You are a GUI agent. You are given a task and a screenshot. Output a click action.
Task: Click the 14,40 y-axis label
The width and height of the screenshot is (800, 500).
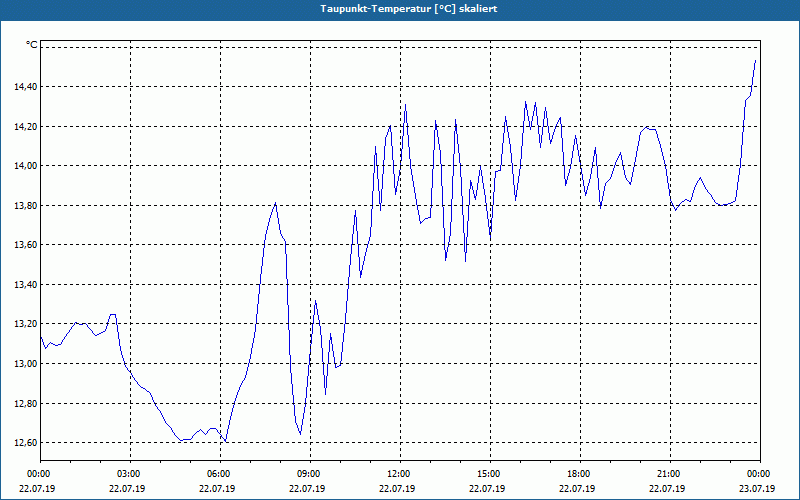(26, 87)
